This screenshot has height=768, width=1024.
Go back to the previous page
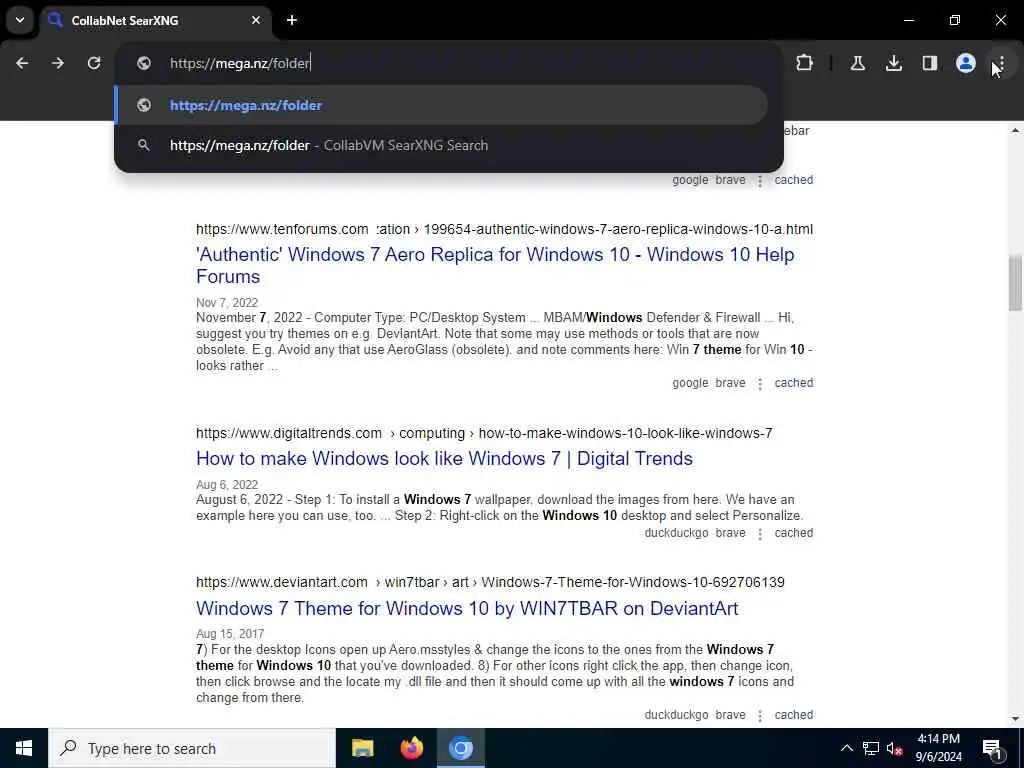[x=22, y=63]
